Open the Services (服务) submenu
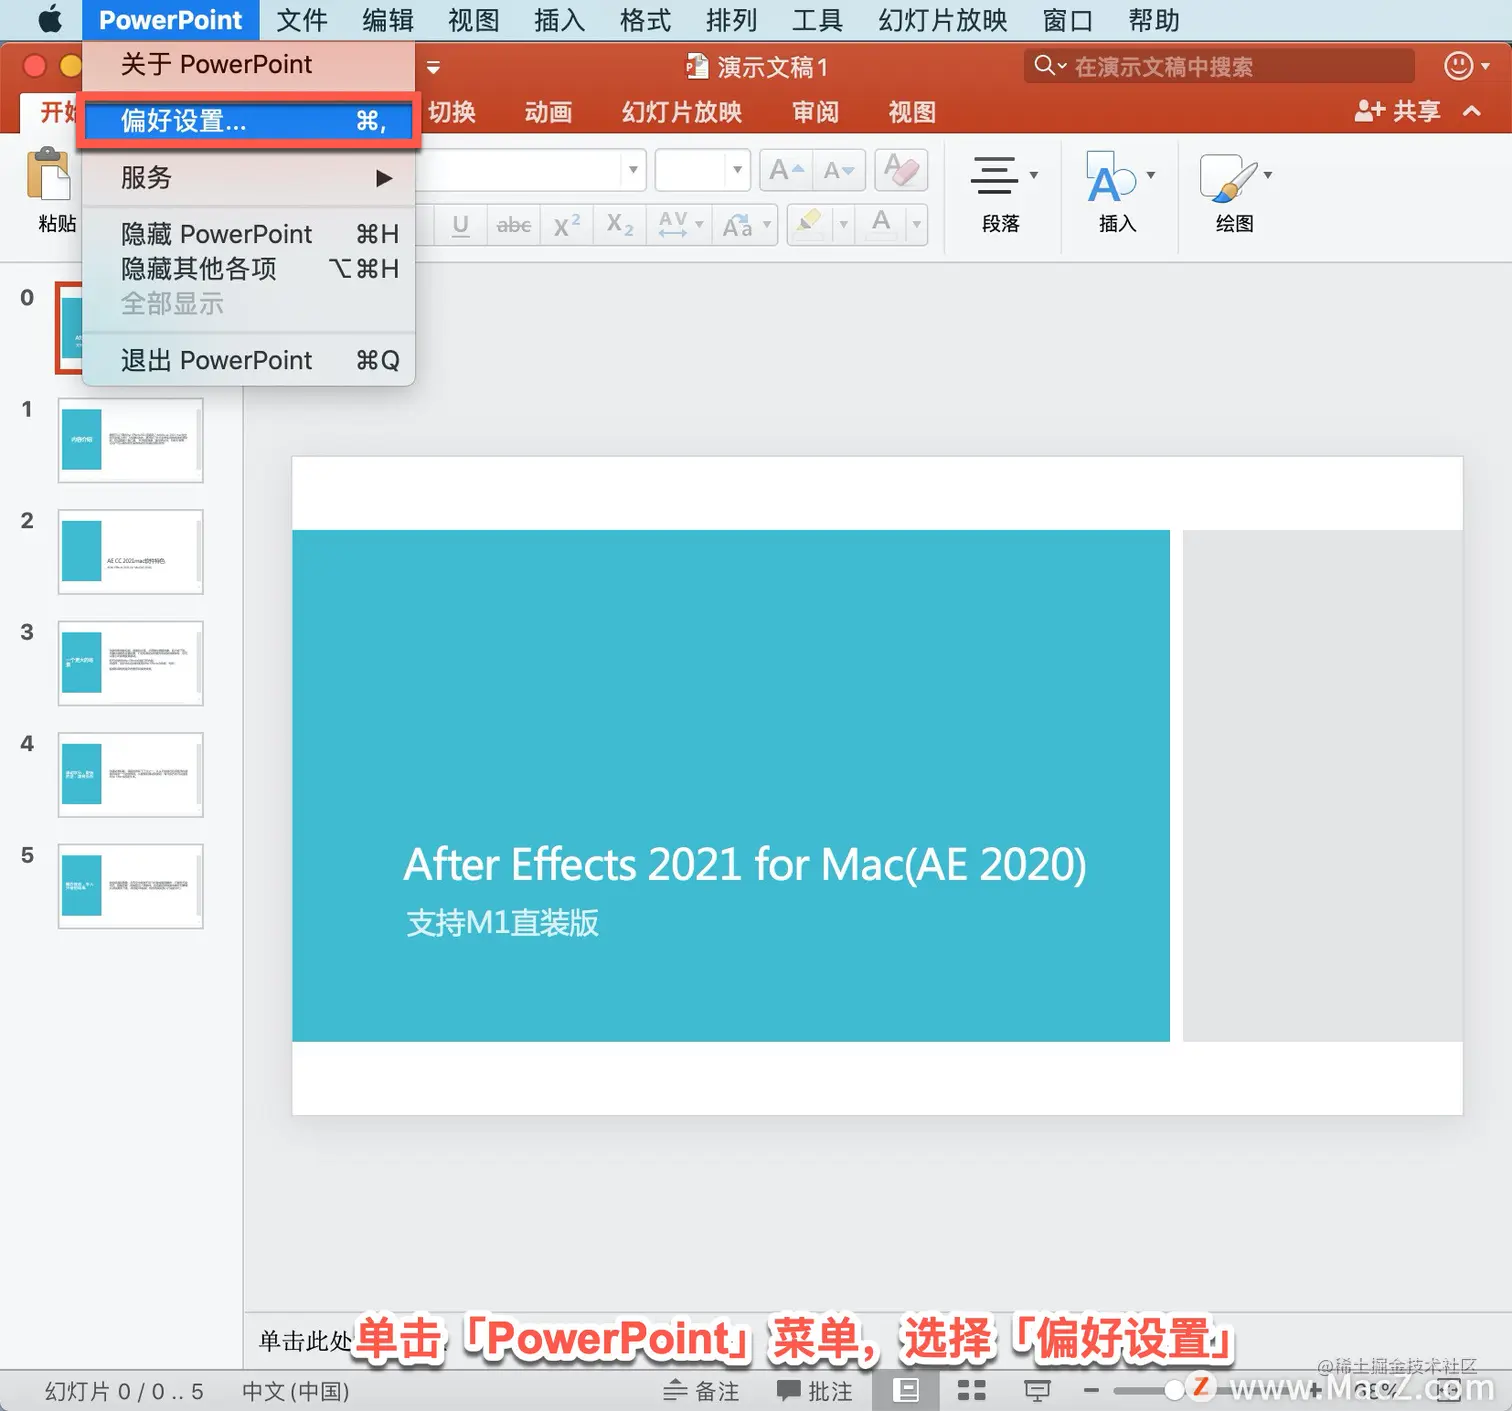The image size is (1512, 1411). pos(248,178)
